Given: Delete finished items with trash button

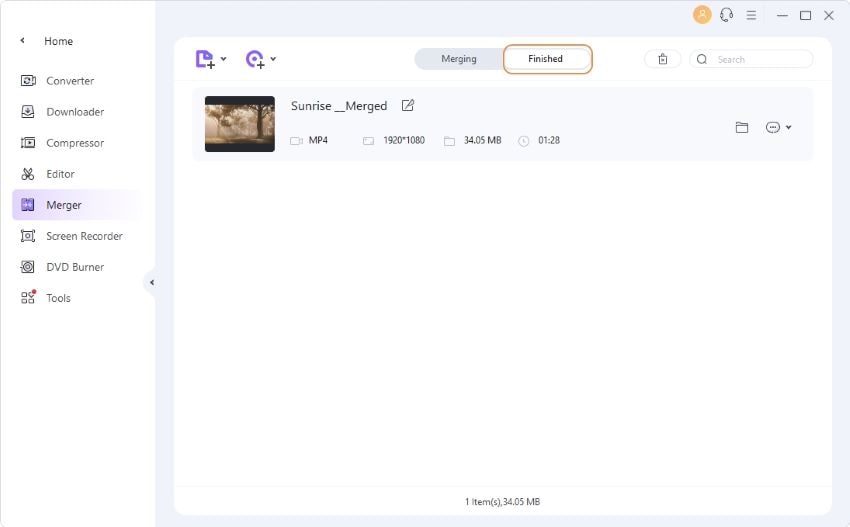Looking at the screenshot, I should tap(662, 59).
